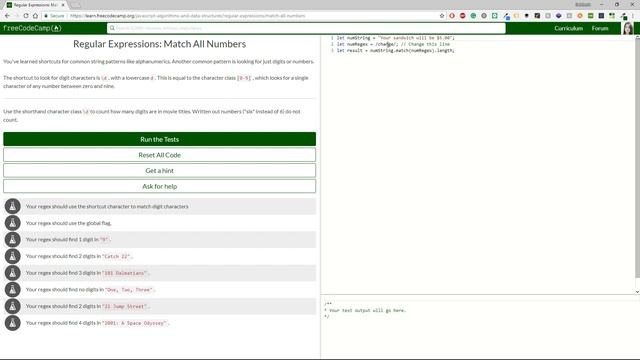Click the flask icon for the "9" test

13,240
